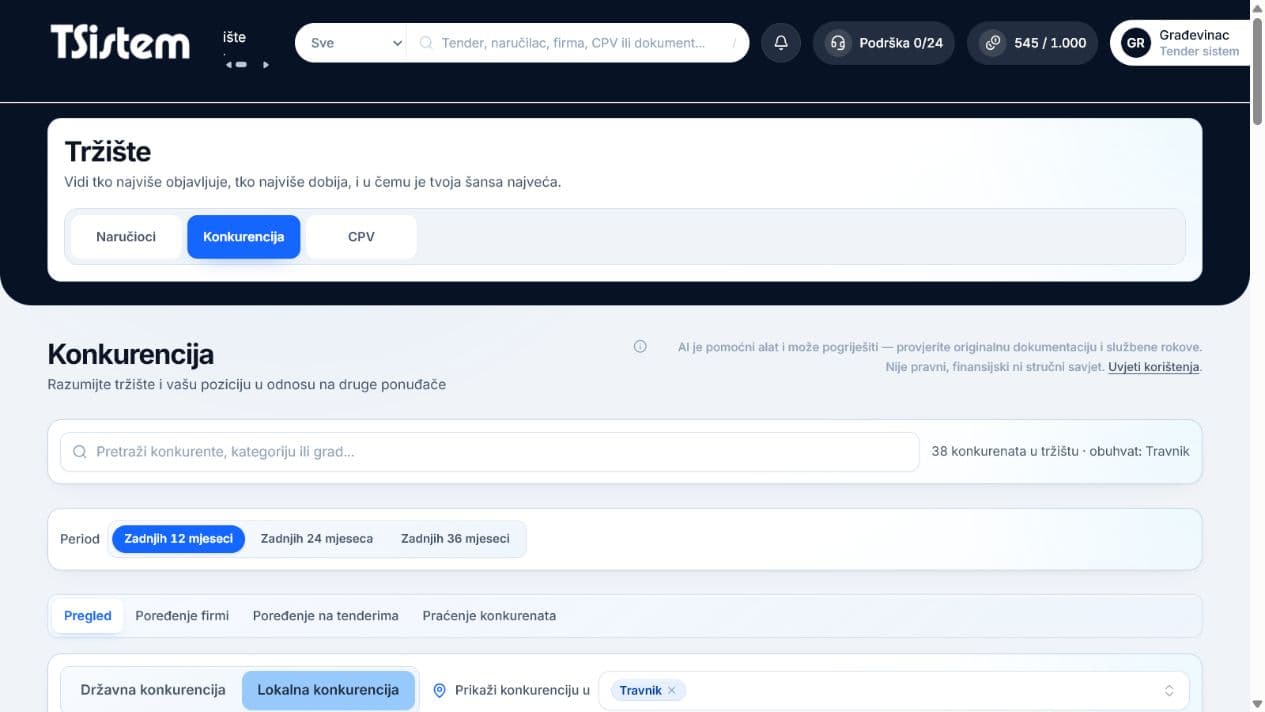
Task: Click the TSistem logo
Action: (120, 42)
